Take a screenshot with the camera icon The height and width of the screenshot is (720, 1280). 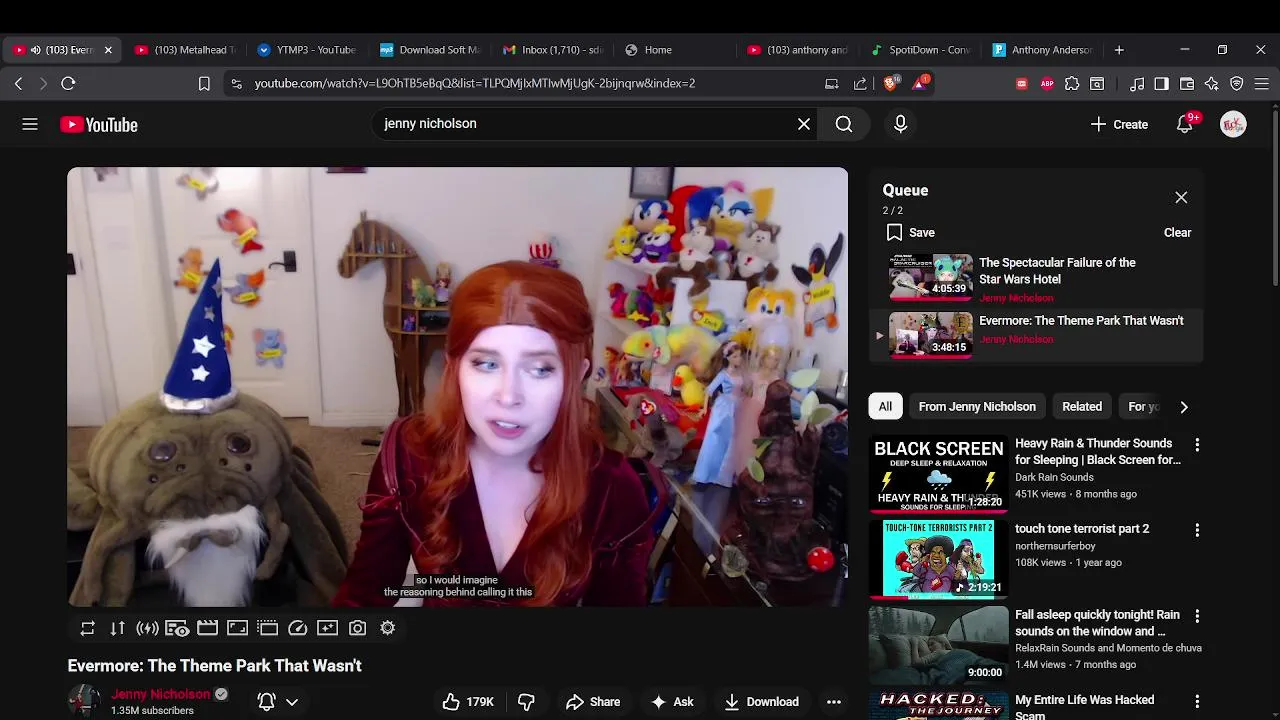tap(357, 628)
